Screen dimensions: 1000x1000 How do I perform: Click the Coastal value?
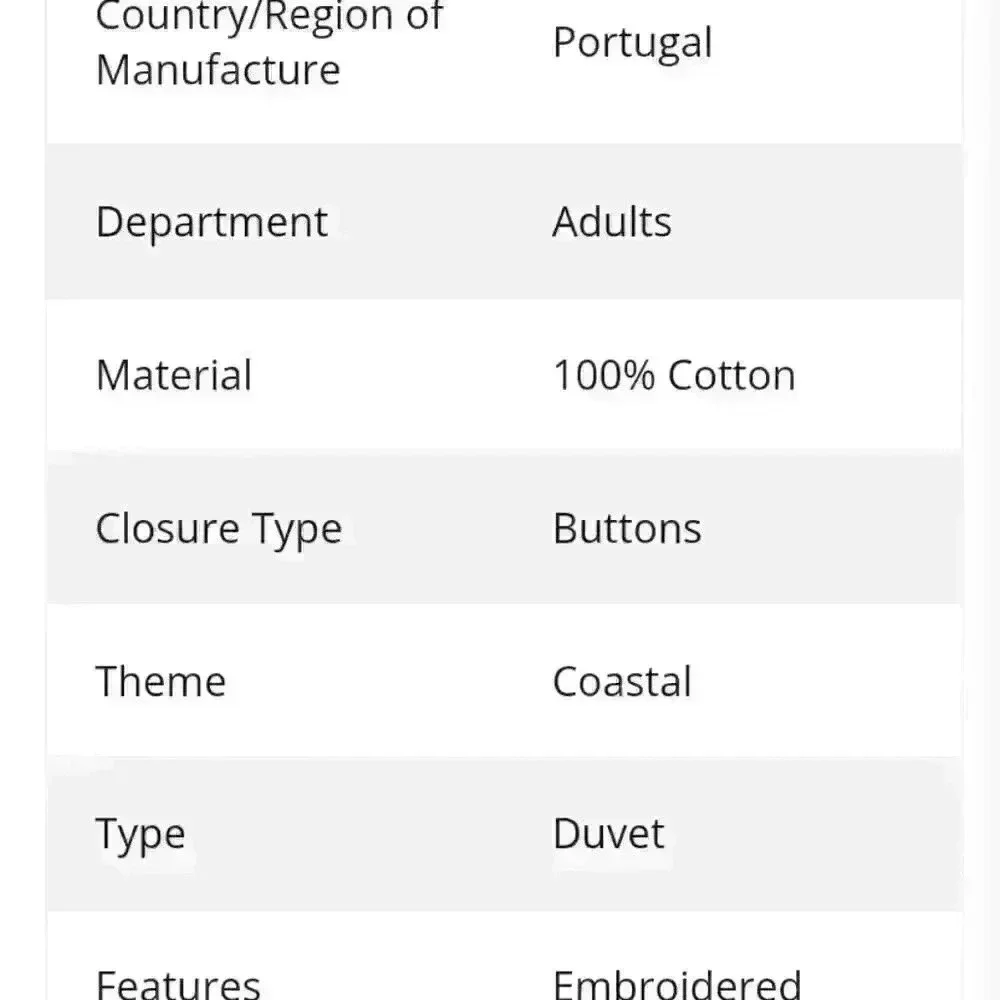pyautogui.click(x=622, y=681)
